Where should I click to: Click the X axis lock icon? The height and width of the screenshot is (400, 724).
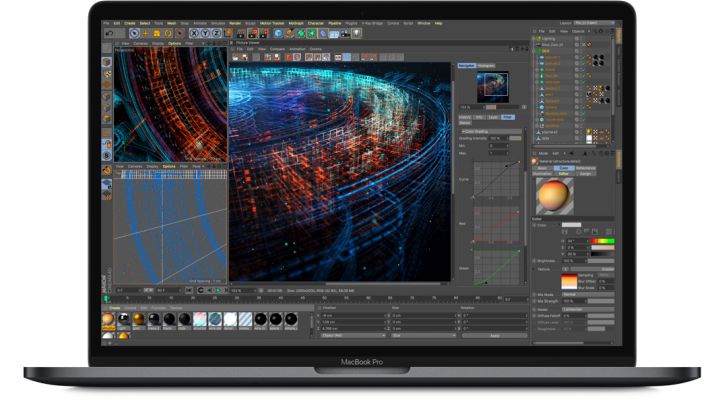click(192, 32)
